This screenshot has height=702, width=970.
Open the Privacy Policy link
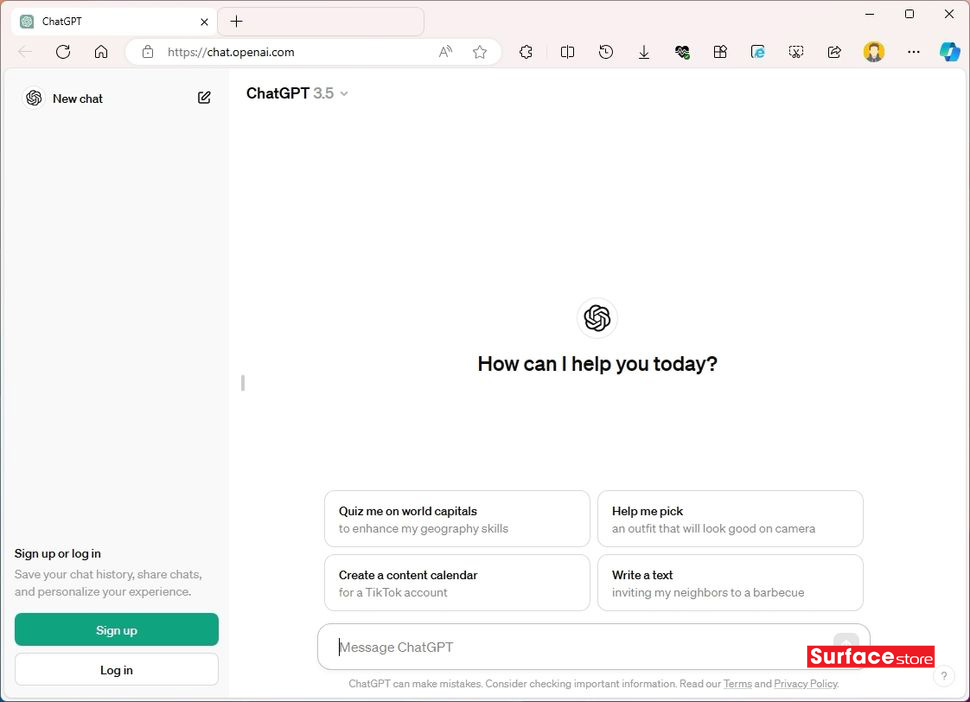point(805,683)
